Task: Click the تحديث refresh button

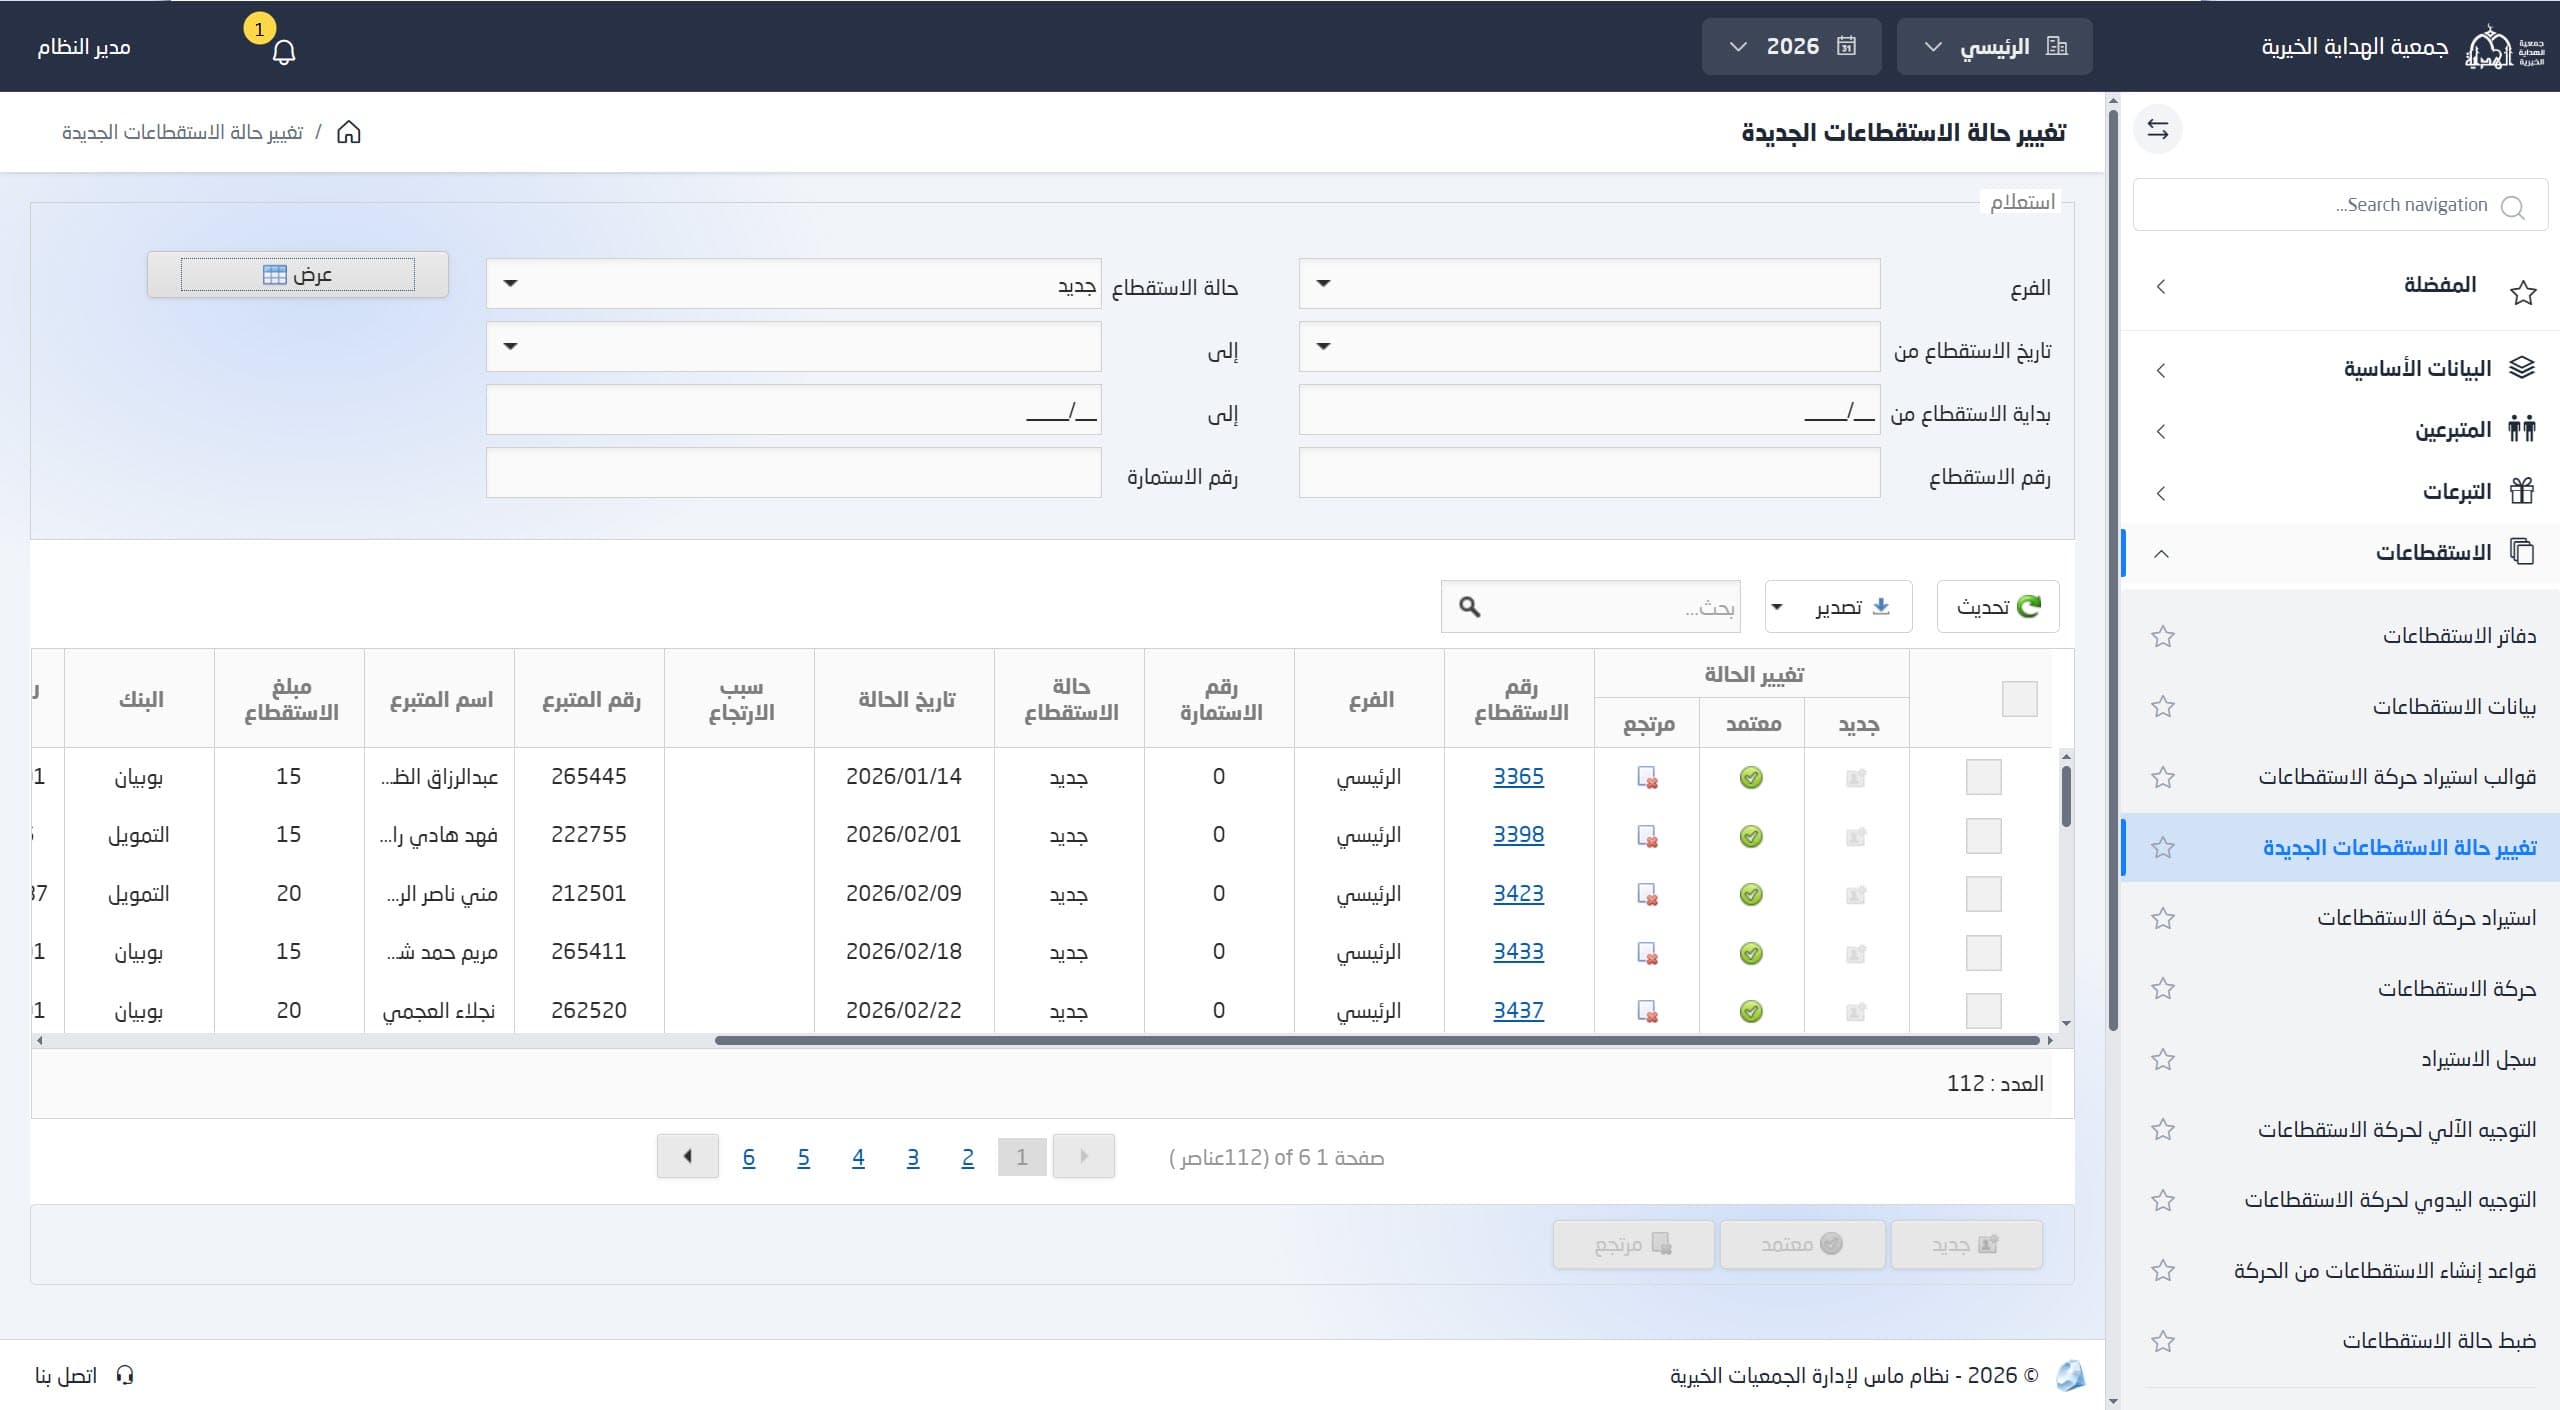Action: point(1998,607)
